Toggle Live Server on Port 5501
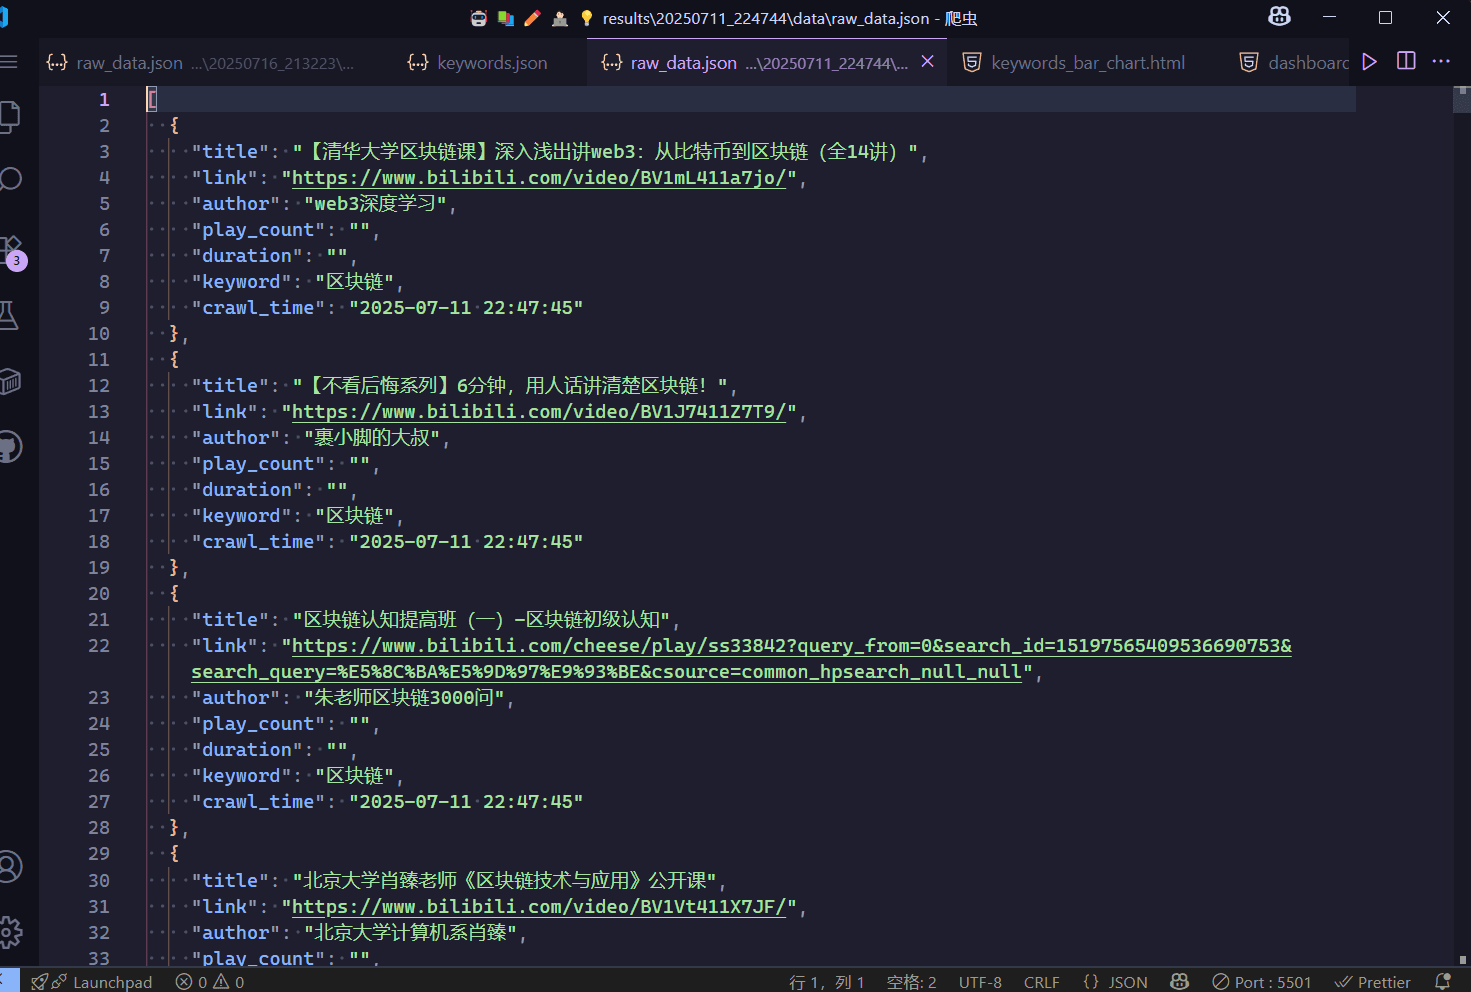This screenshot has width=1471, height=992. tap(1262, 982)
